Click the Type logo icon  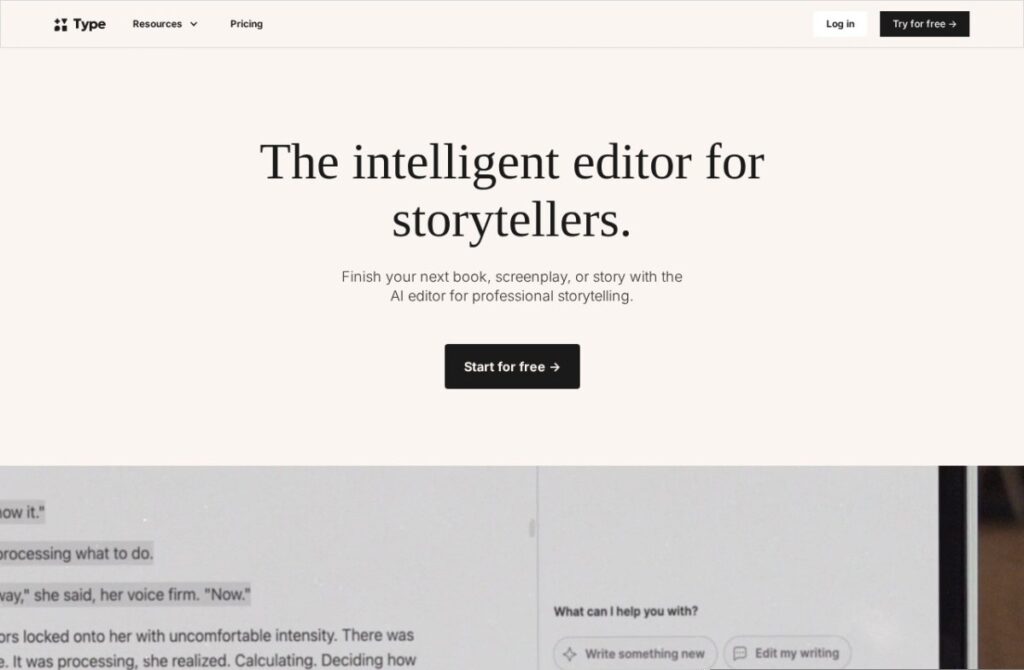[x=61, y=24]
